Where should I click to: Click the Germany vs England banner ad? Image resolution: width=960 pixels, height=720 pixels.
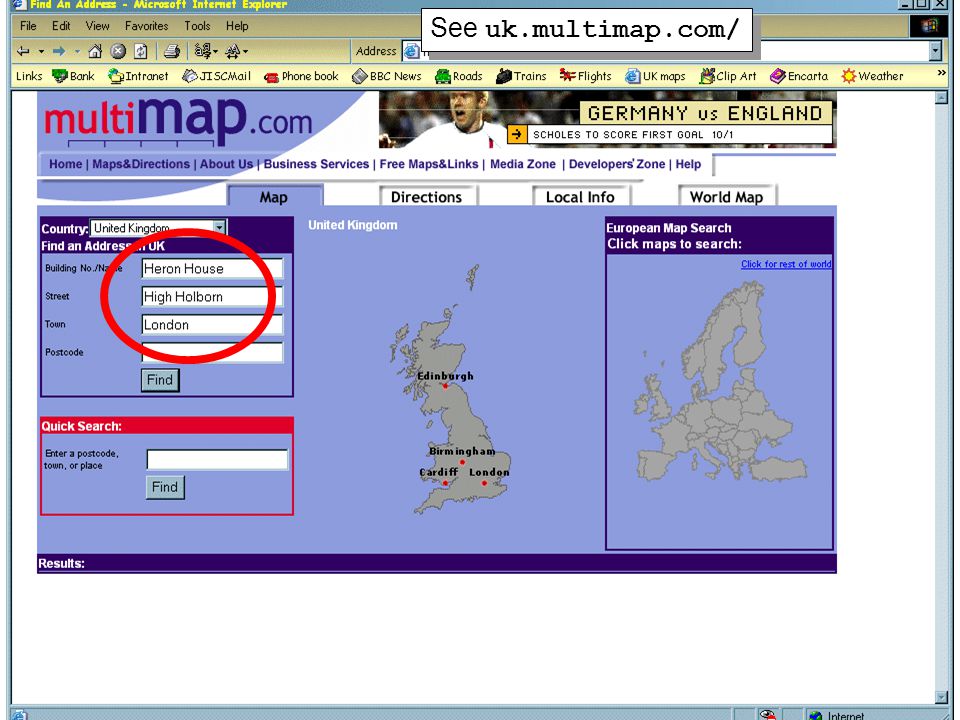607,119
